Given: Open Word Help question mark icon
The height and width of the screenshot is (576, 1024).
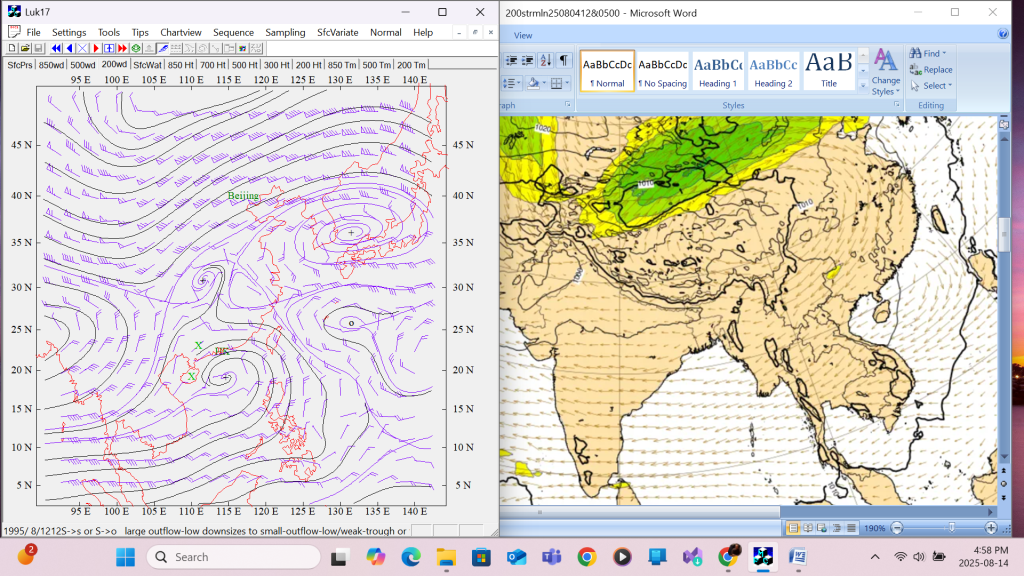Looking at the screenshot, I should (1003, 34).
